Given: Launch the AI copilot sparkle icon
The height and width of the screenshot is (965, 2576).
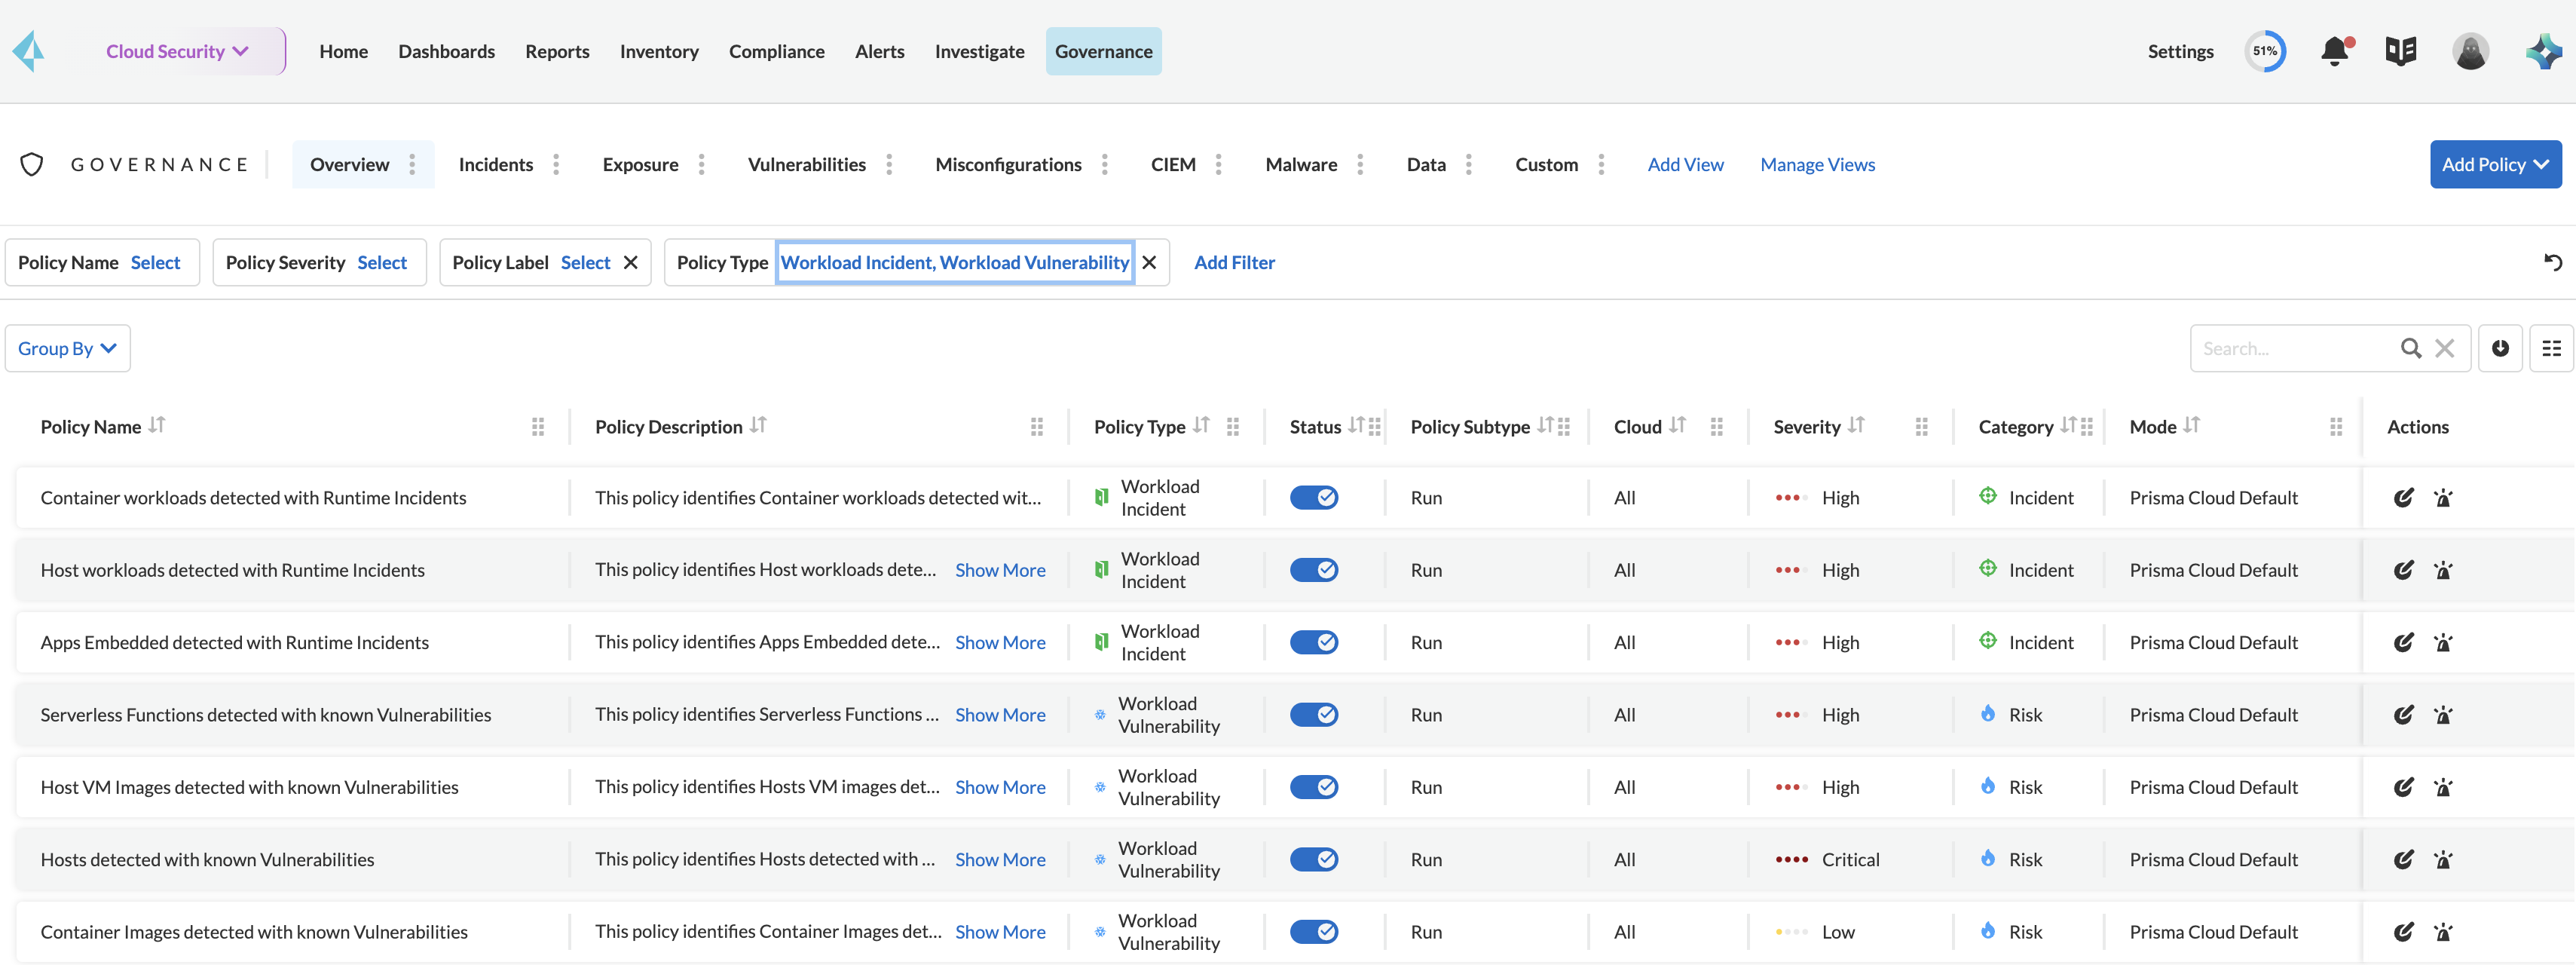Looking at the screenshot, I should pyautogui.click(x=2543, y=51).
